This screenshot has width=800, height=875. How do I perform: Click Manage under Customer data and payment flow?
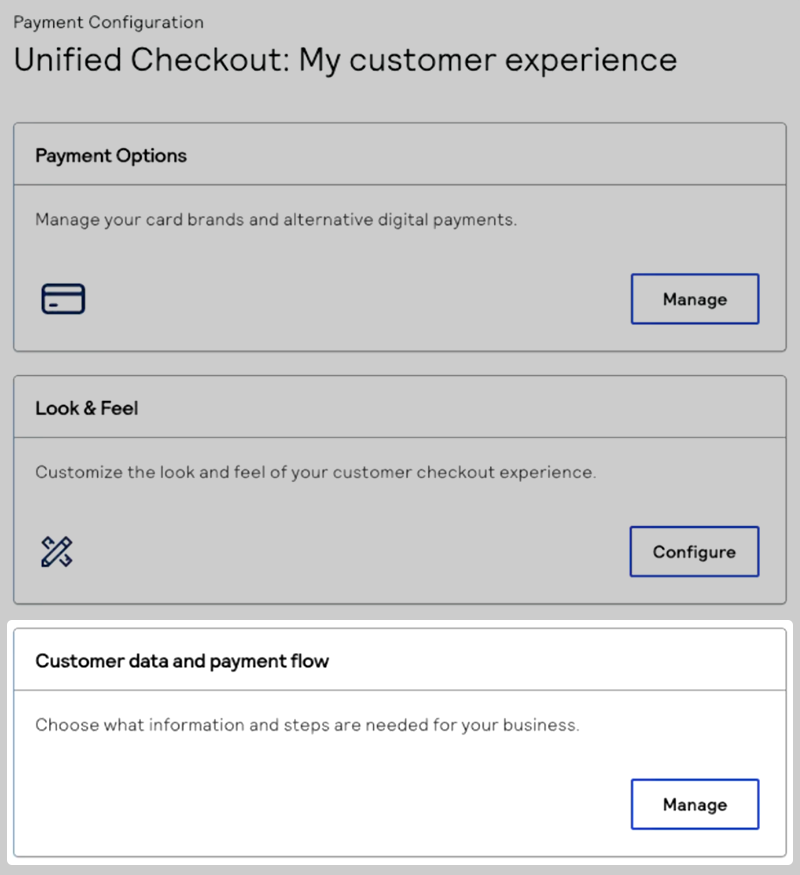tap(694, 804)
